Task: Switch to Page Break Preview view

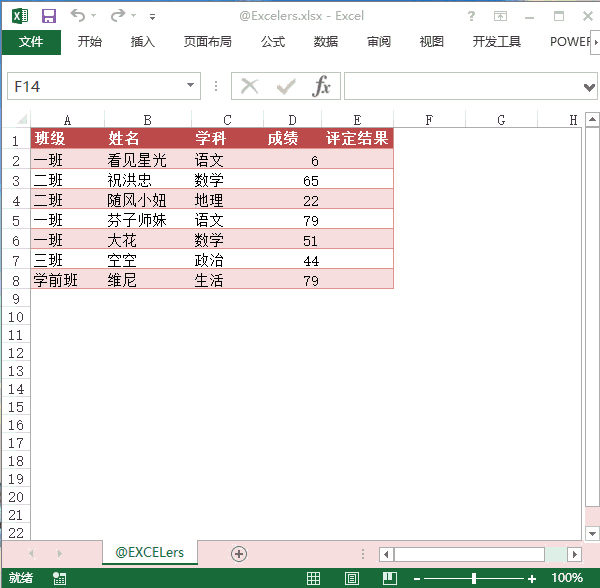Action: pos(389,578)
